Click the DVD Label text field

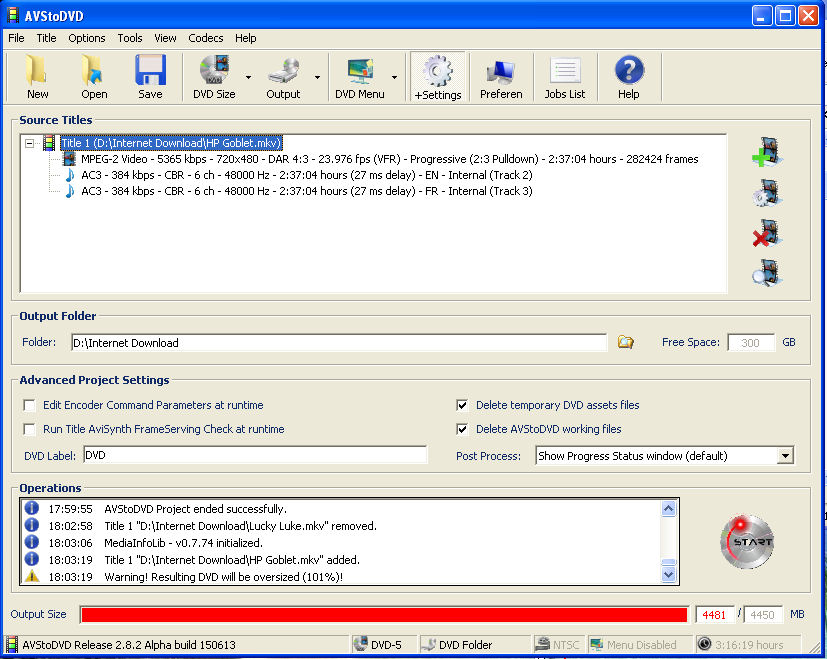click(255, 455)
